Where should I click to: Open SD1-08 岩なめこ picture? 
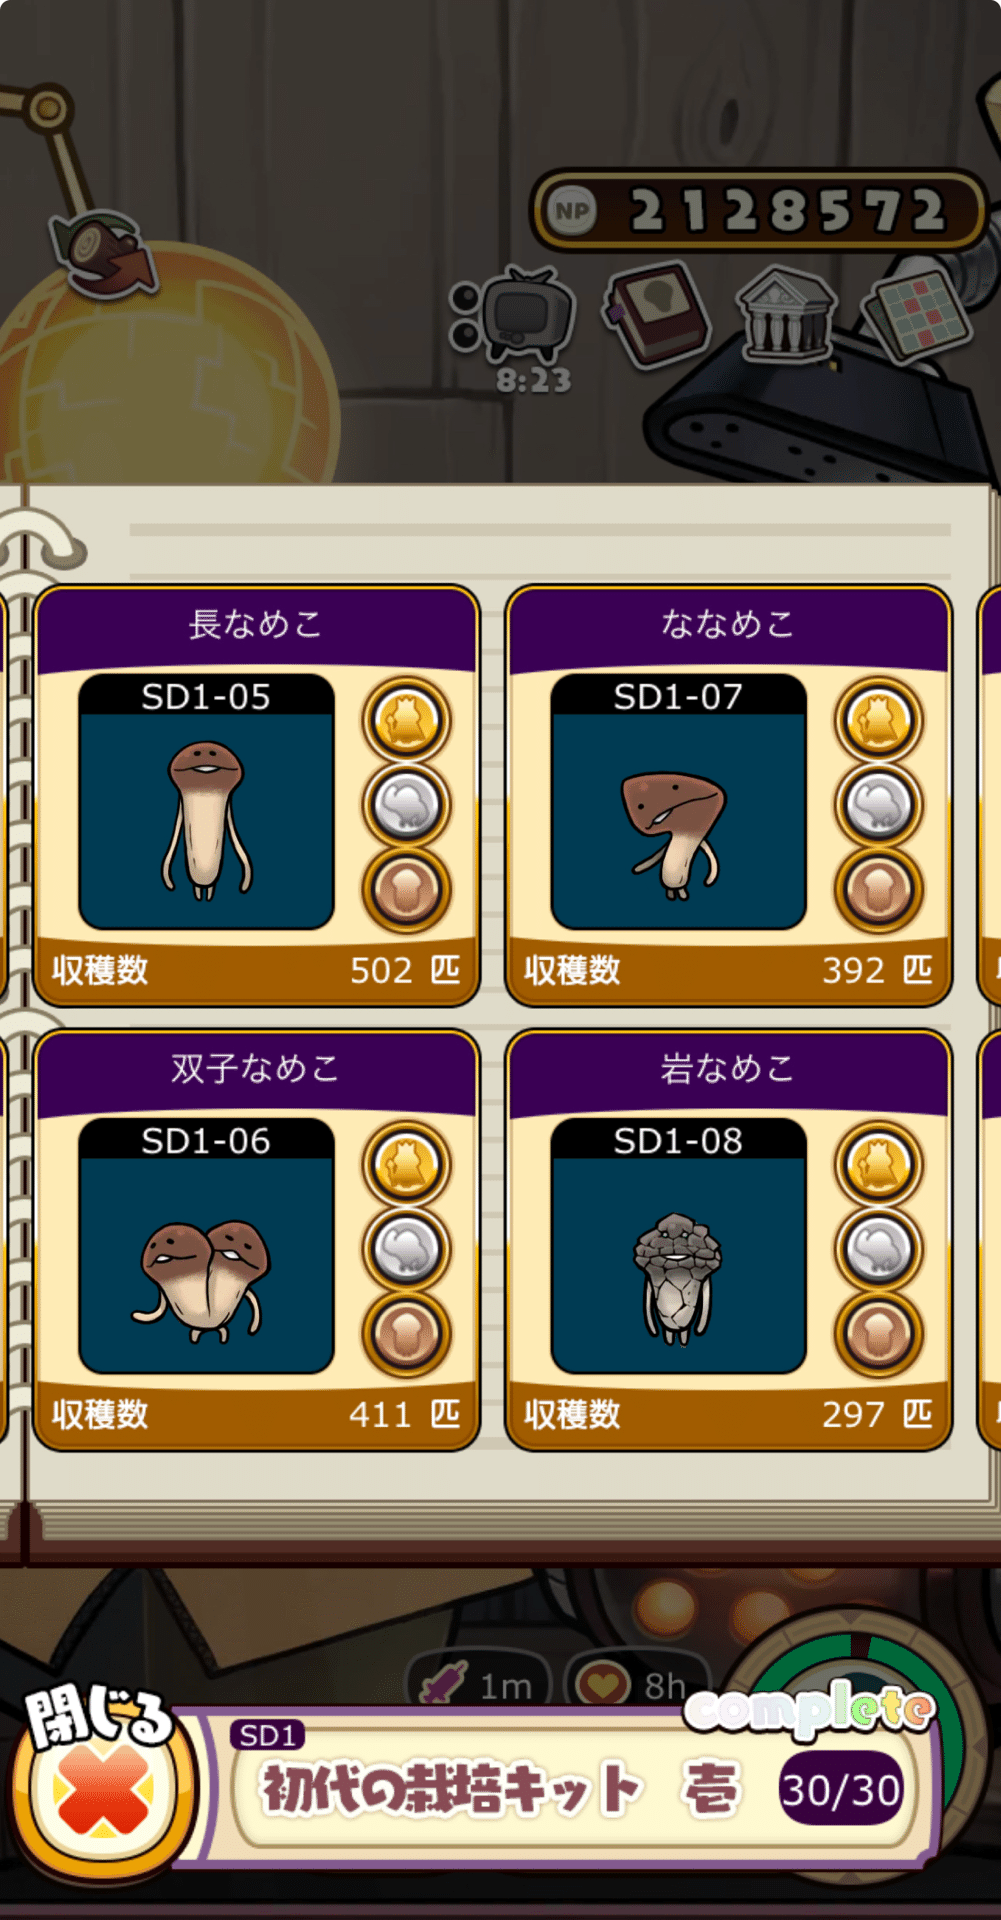pyautogui.click(x=678, y=1246)
